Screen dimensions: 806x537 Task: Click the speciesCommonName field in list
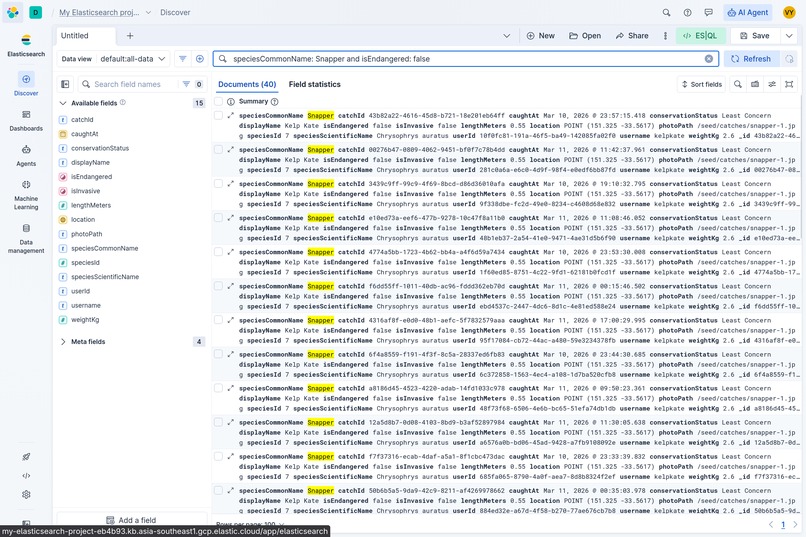104,248
